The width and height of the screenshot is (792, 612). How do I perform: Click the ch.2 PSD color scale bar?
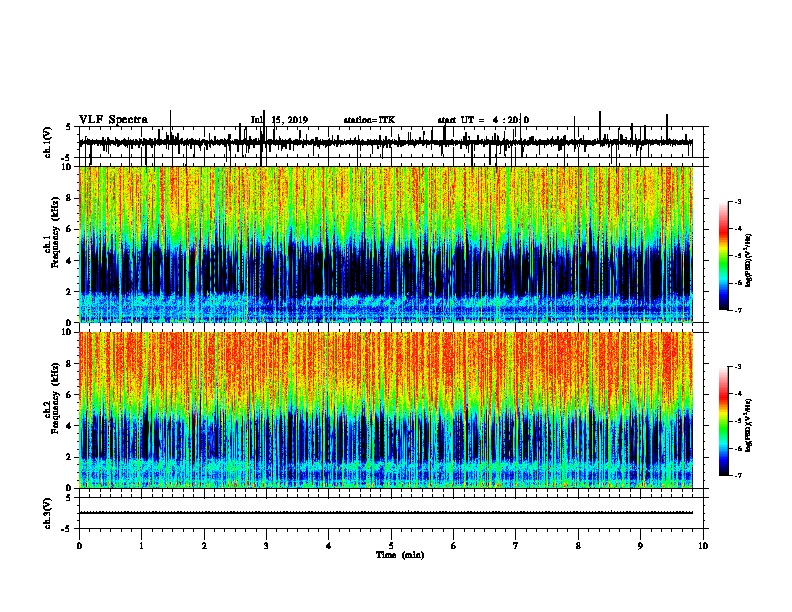pyautogui.click(x=724, y=421)
